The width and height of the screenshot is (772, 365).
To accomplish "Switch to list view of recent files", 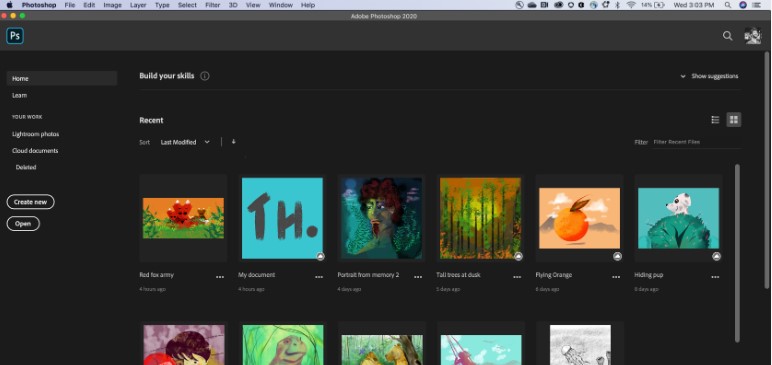I will point(715,120).
